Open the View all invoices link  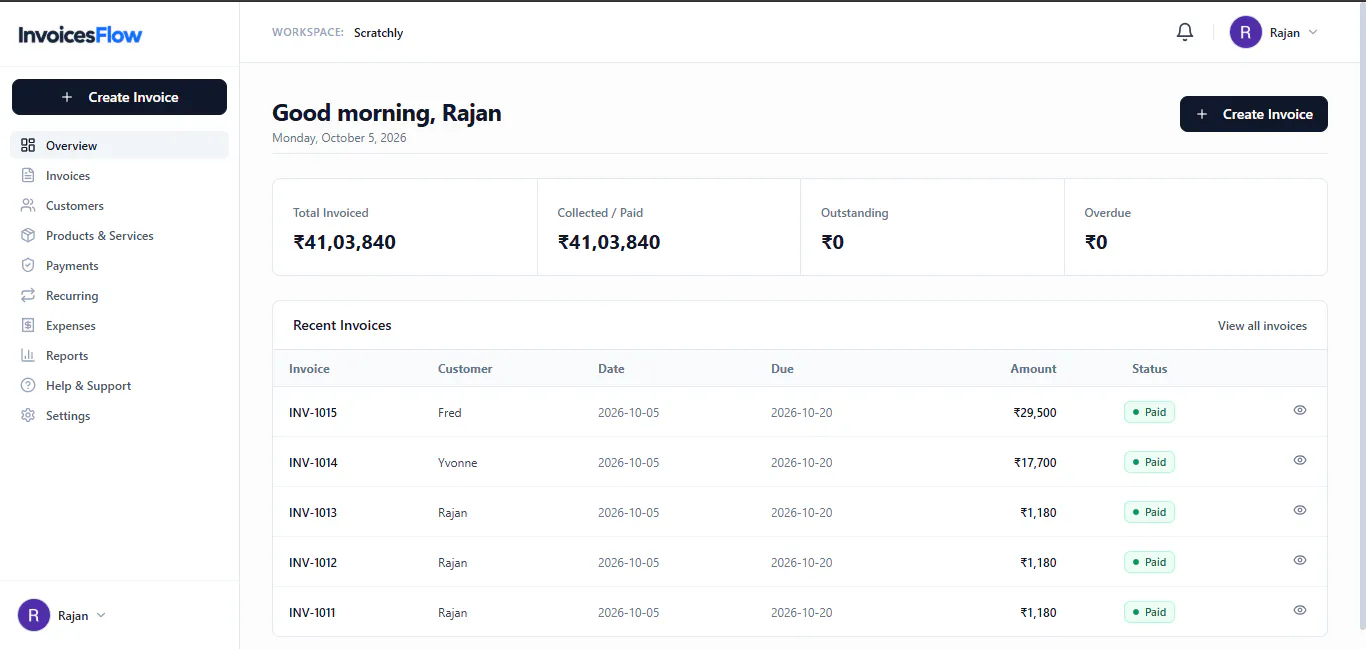[x=1262, y=325]
